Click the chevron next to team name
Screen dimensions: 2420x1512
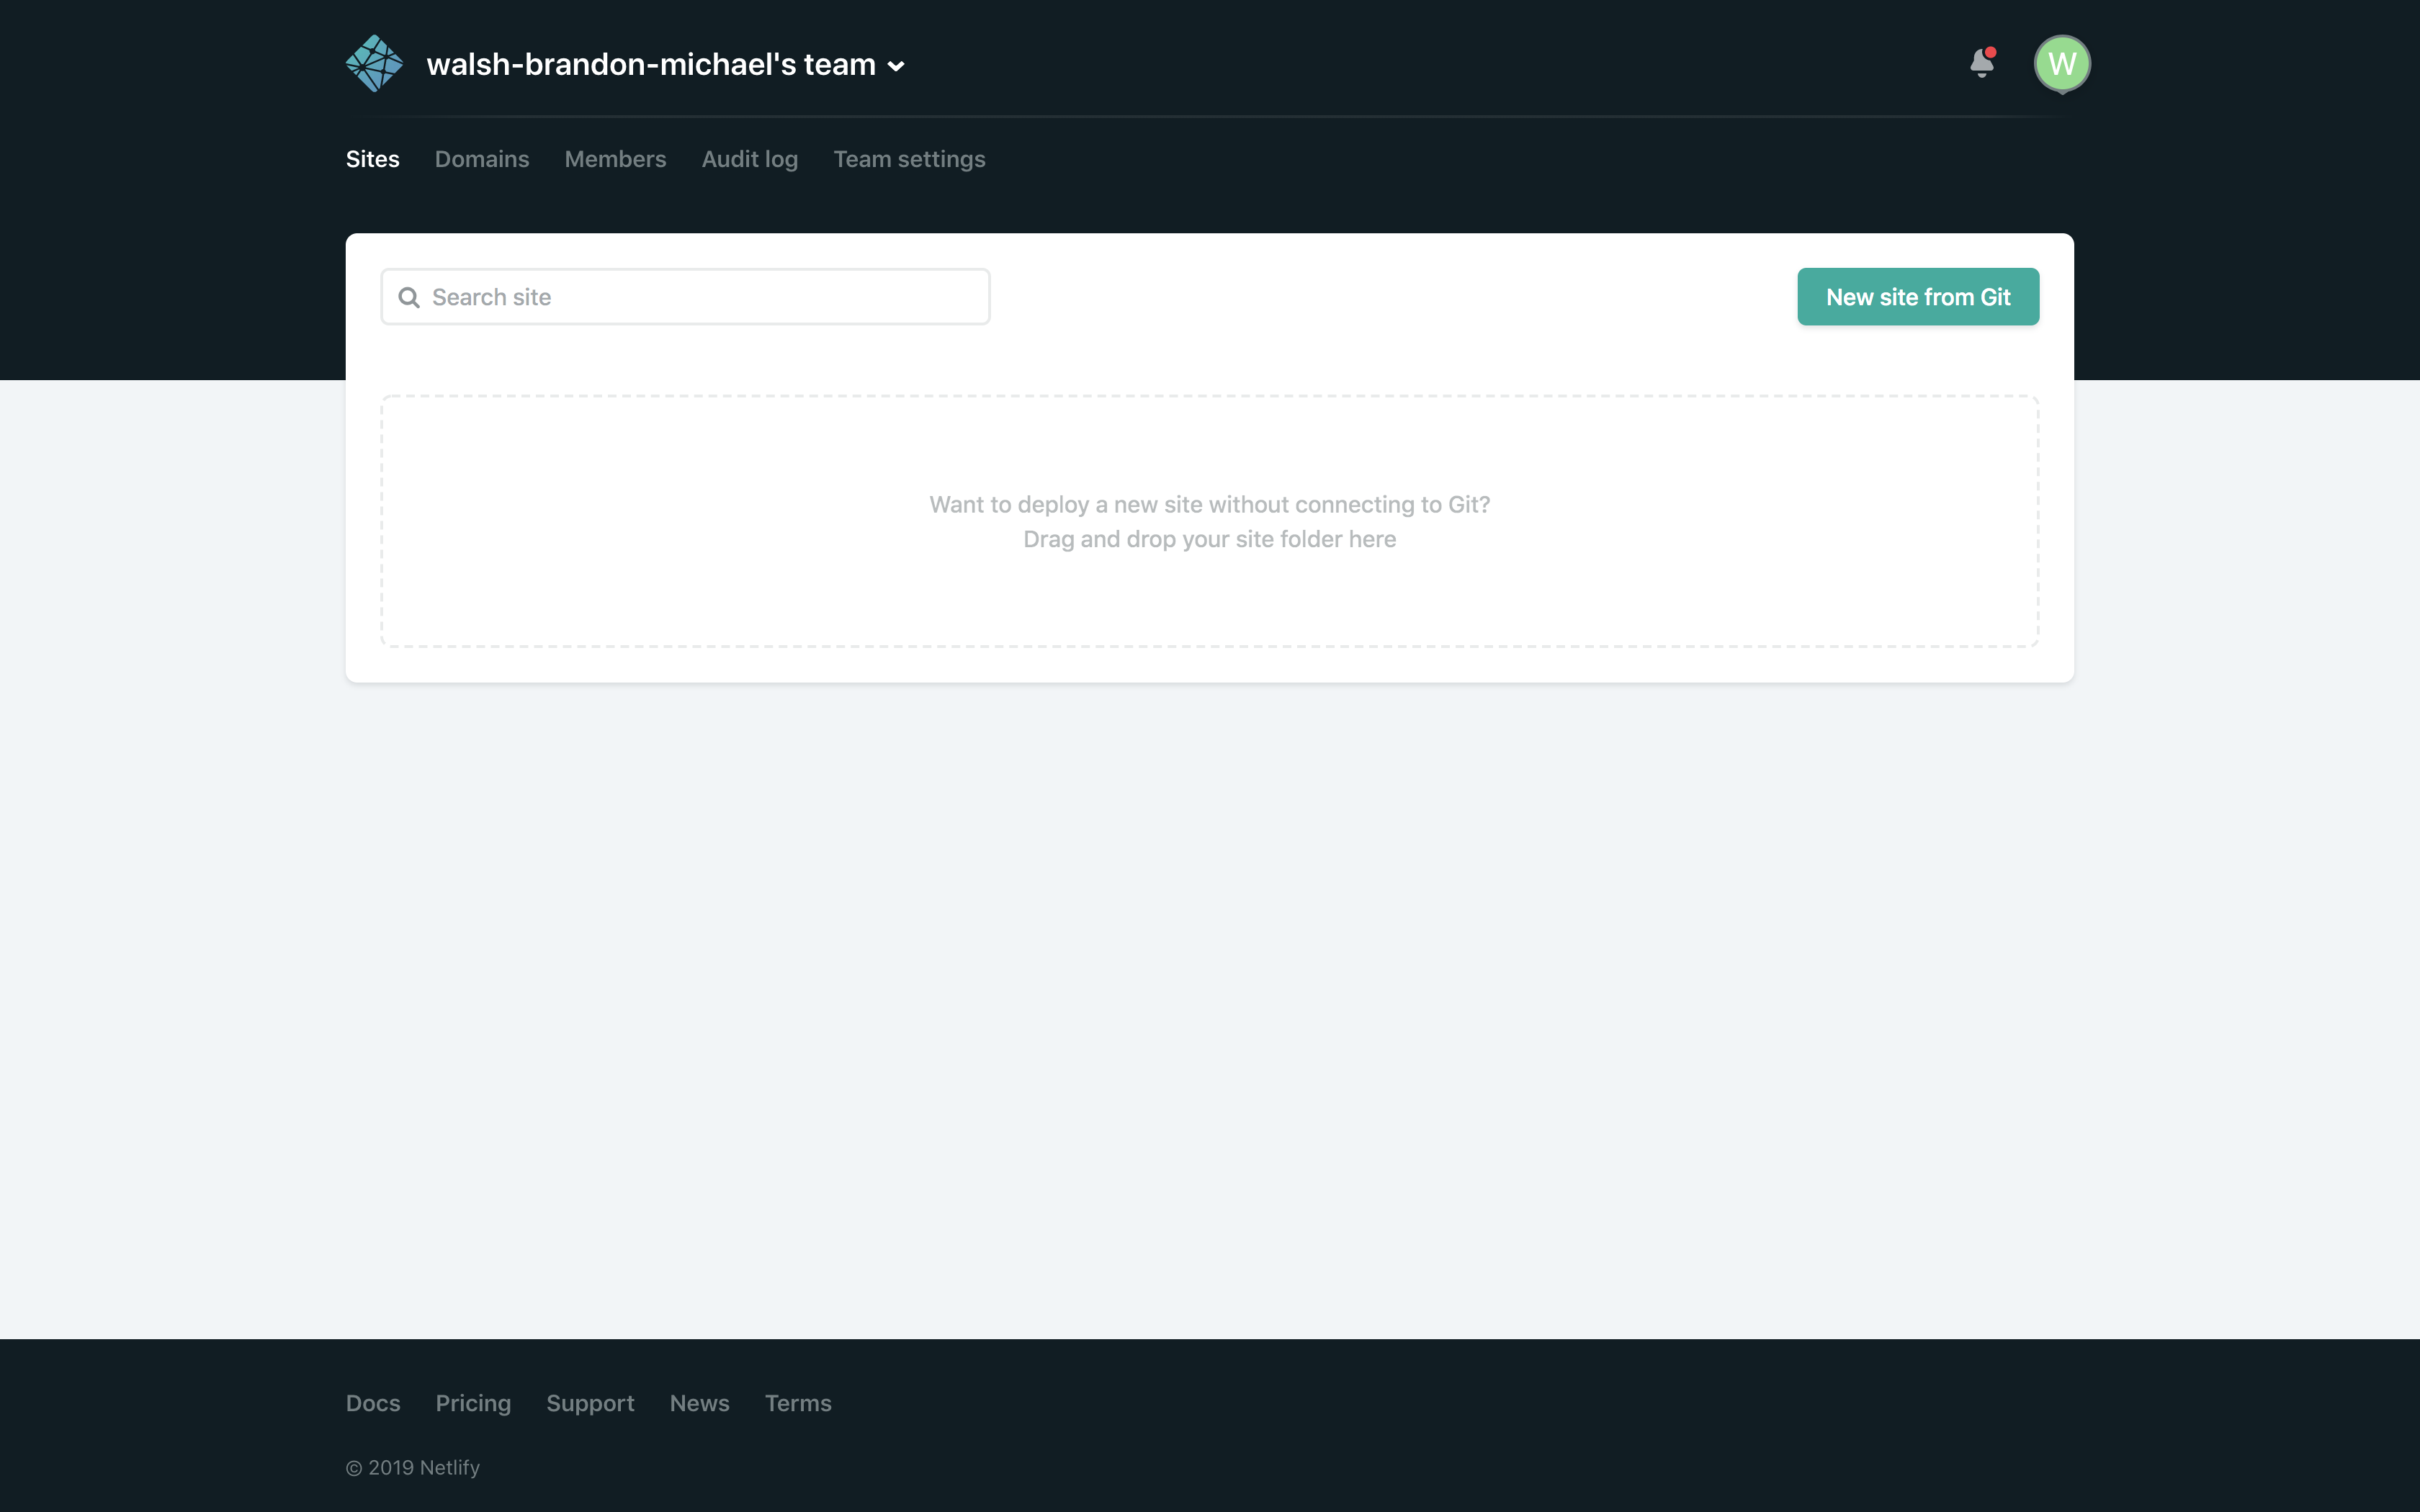pyautogui.click(x=896, y=66)
